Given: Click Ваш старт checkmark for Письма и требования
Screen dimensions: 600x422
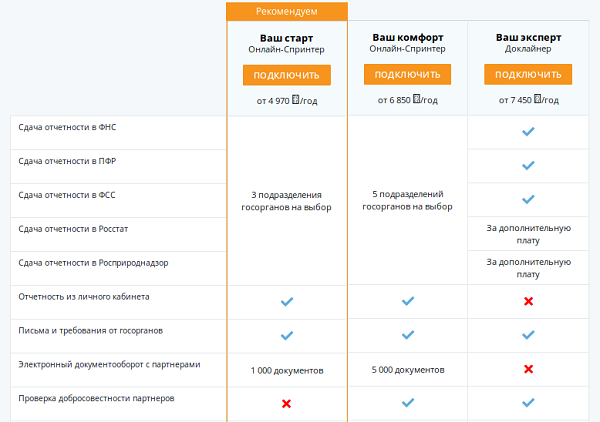Looking at the screenshot, I should click(286, 335).
